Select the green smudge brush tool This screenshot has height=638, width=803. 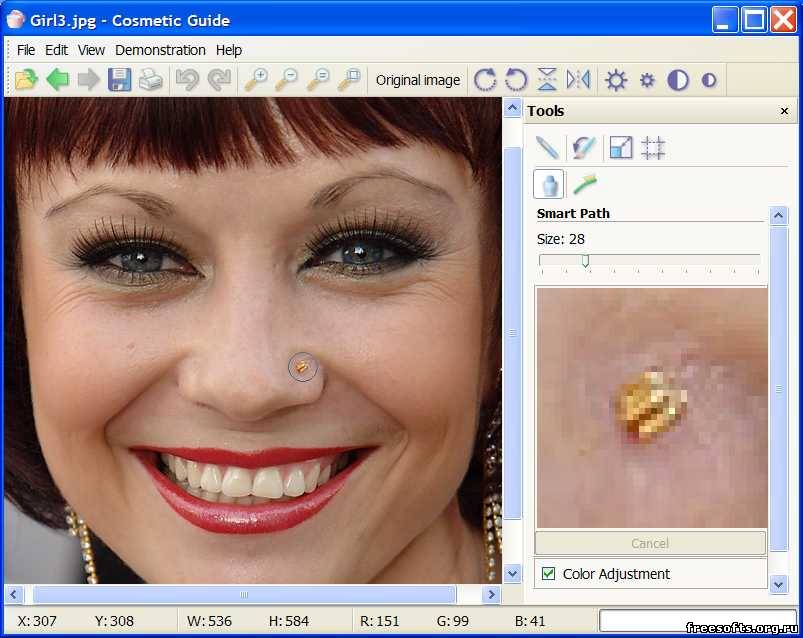tap(584, 184)
